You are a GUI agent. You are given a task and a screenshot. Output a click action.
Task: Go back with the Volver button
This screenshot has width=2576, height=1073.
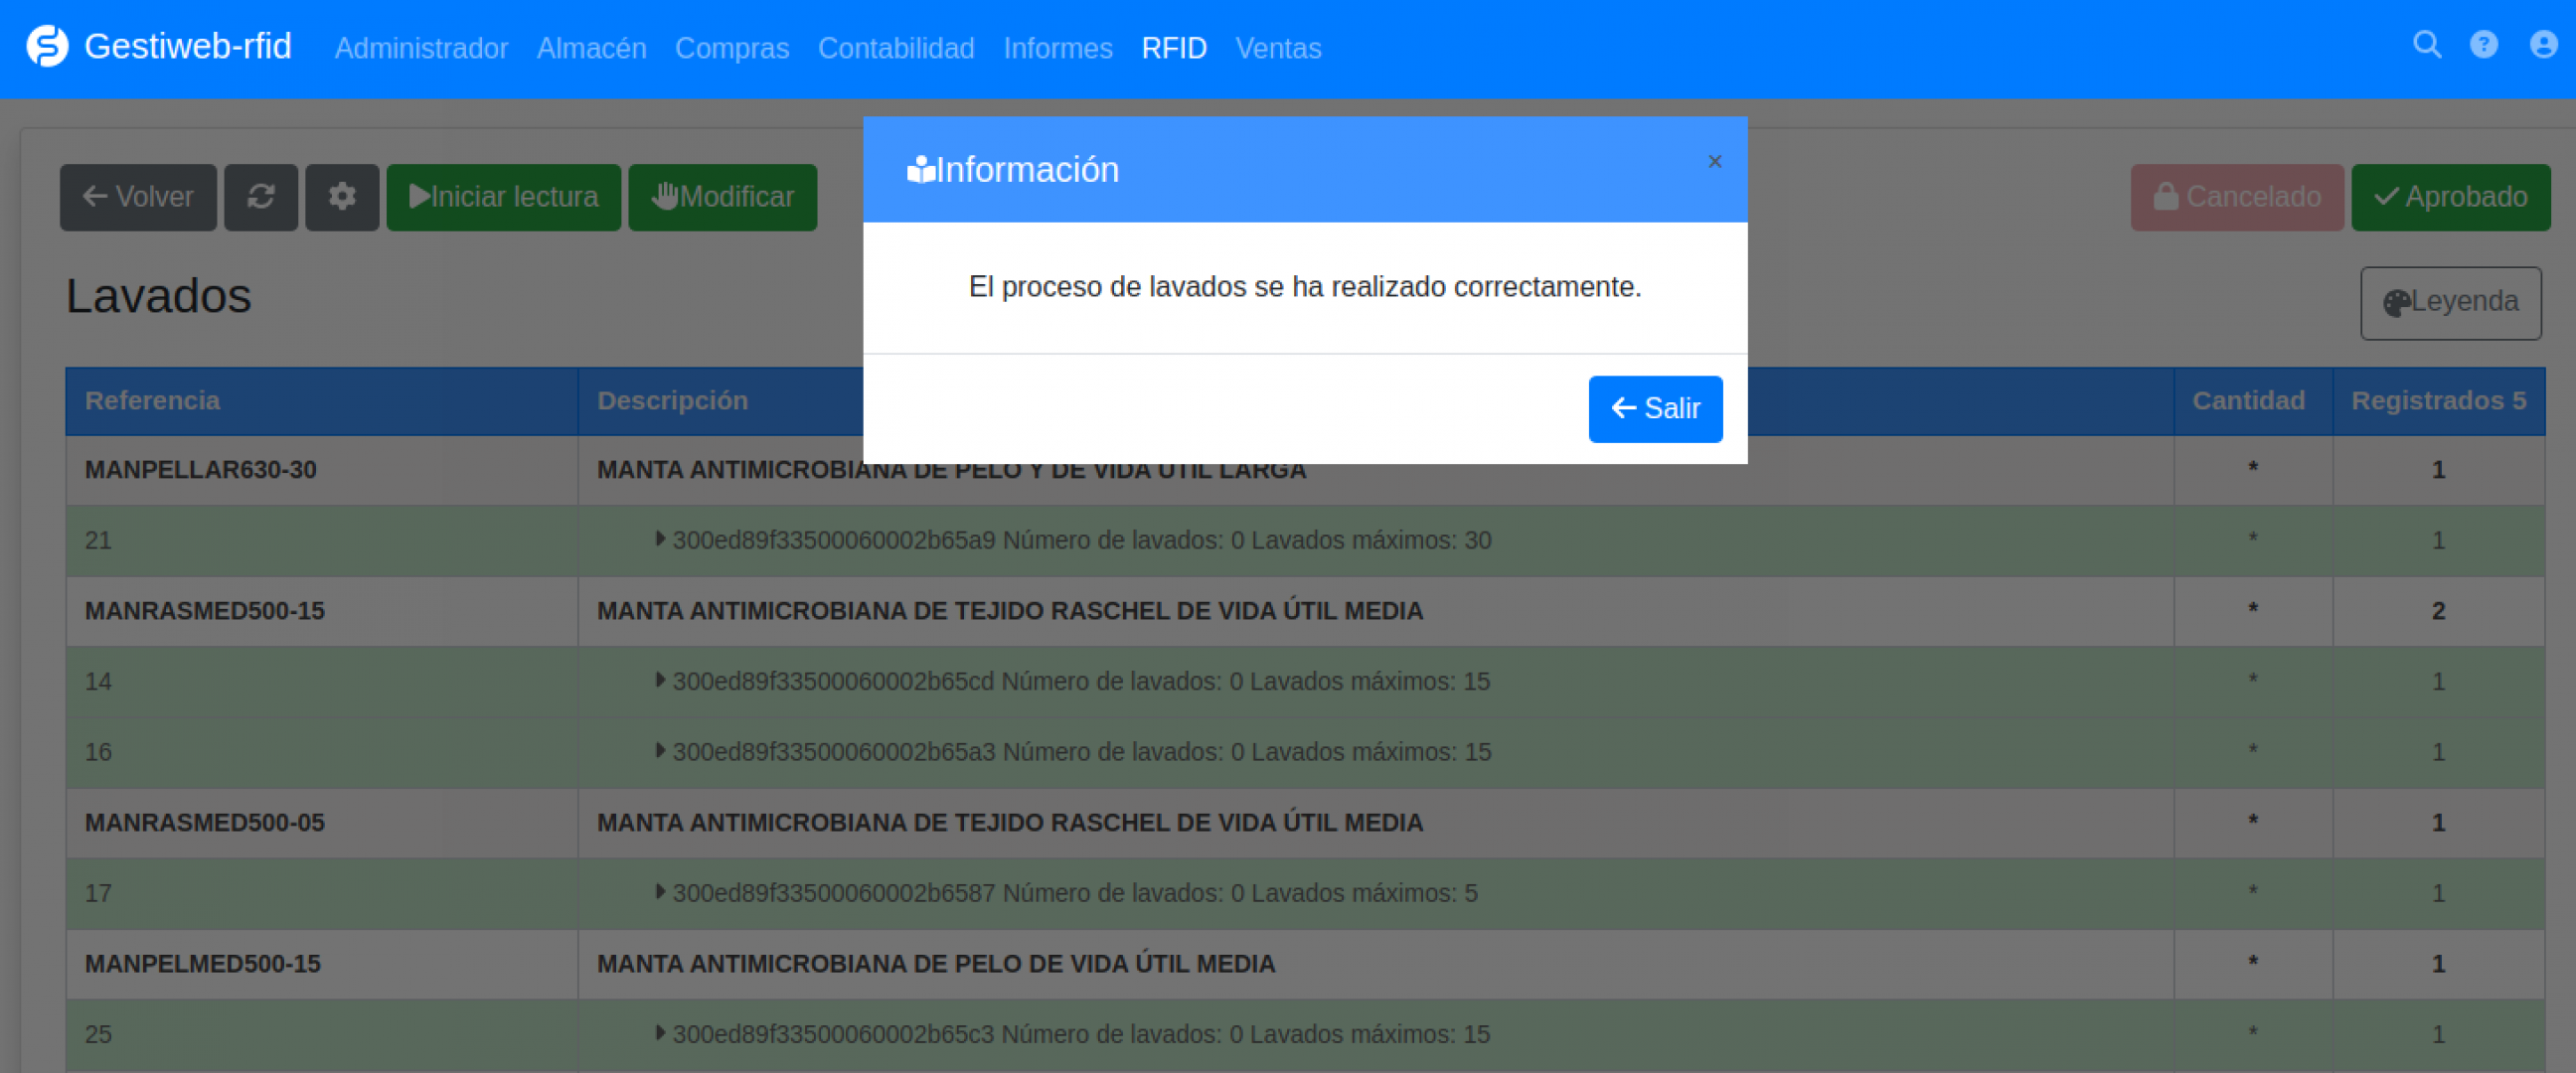pyautogui.click(x=138, y=197)
